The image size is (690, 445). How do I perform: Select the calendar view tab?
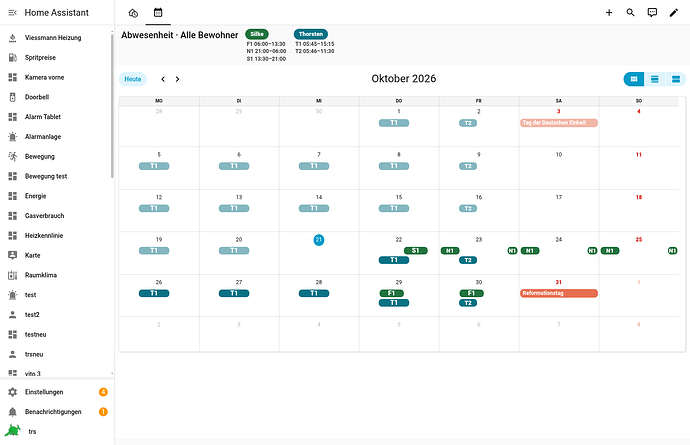click(x=158, y=13)
